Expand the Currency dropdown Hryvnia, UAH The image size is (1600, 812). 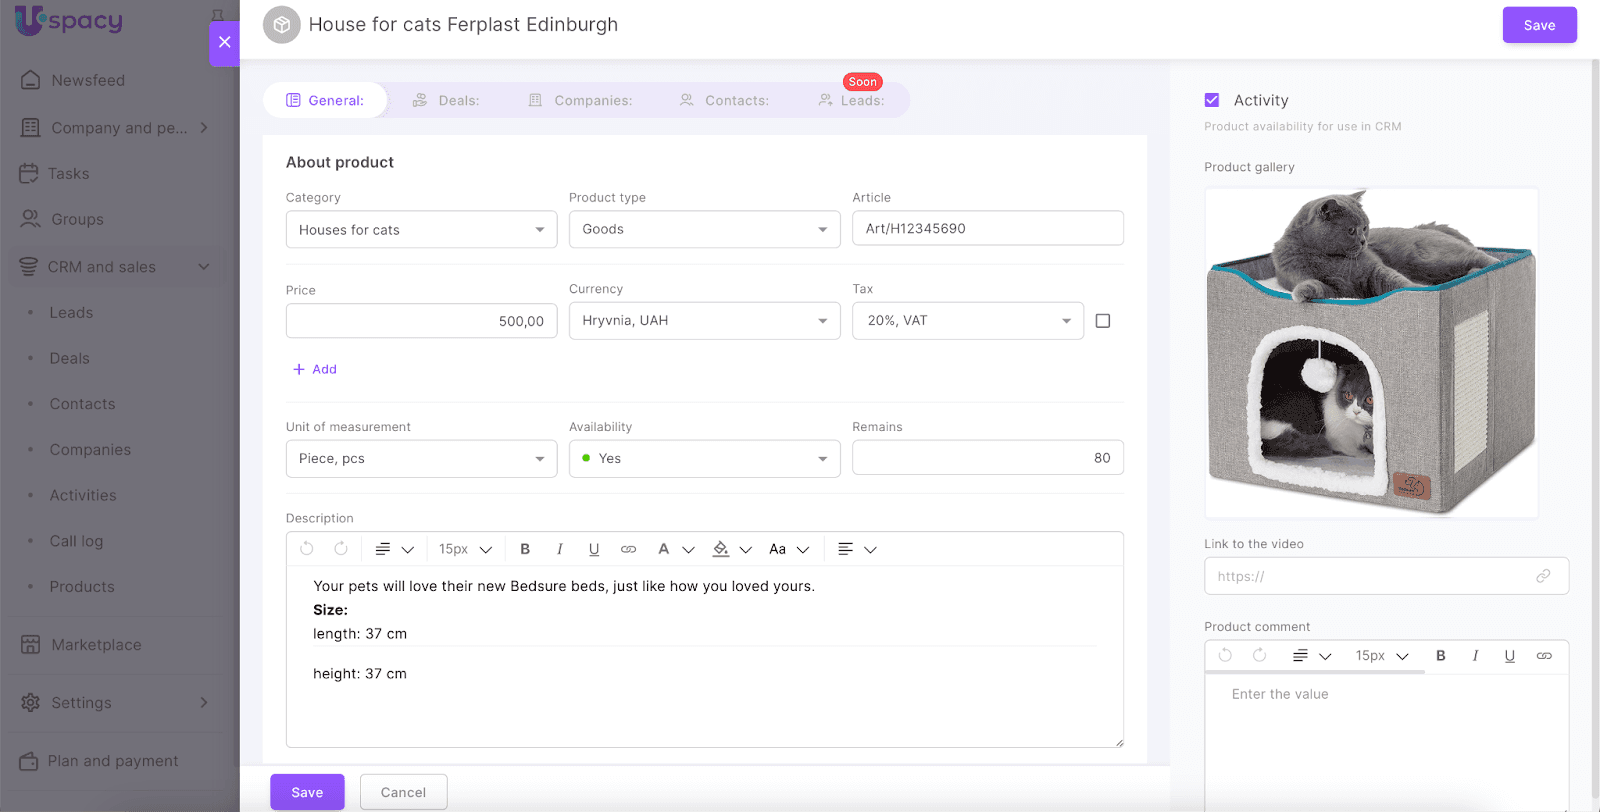pyautogui.click(x=704, y=321)
